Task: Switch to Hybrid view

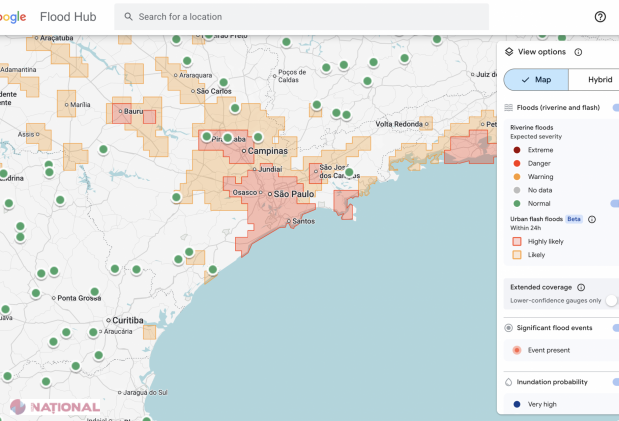Action: coord(600,80)
